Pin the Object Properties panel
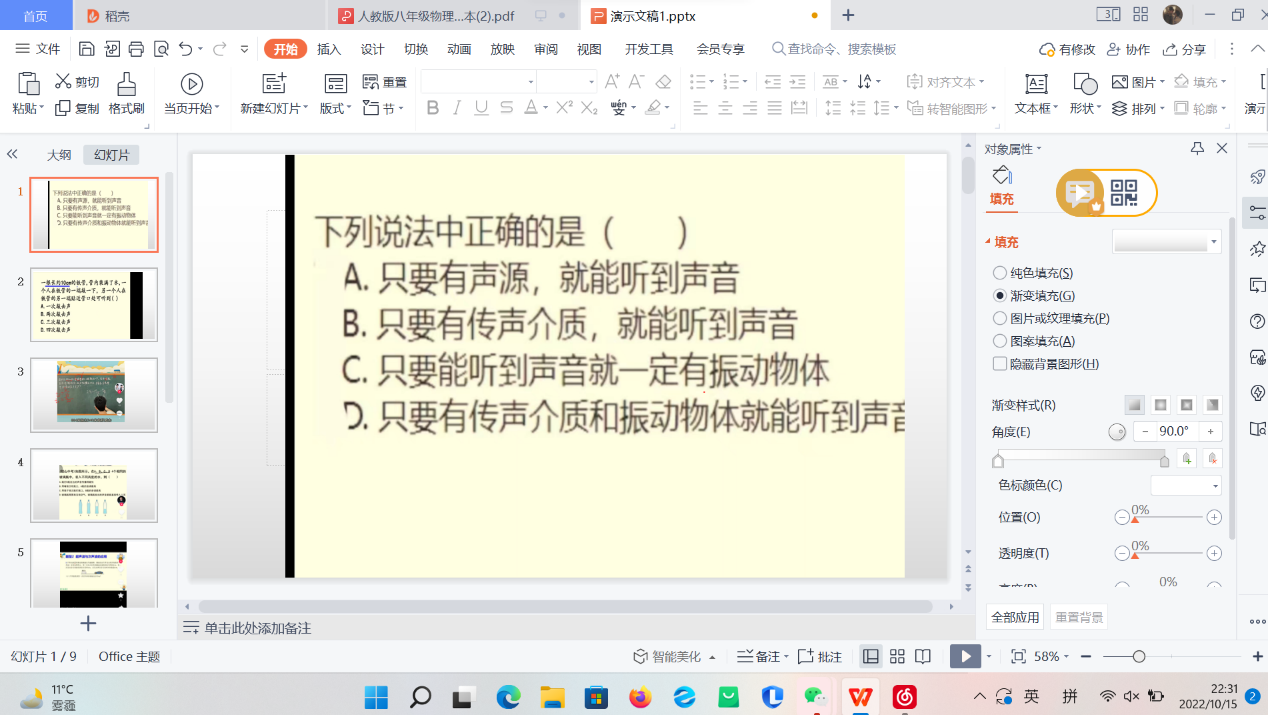 1197,149
